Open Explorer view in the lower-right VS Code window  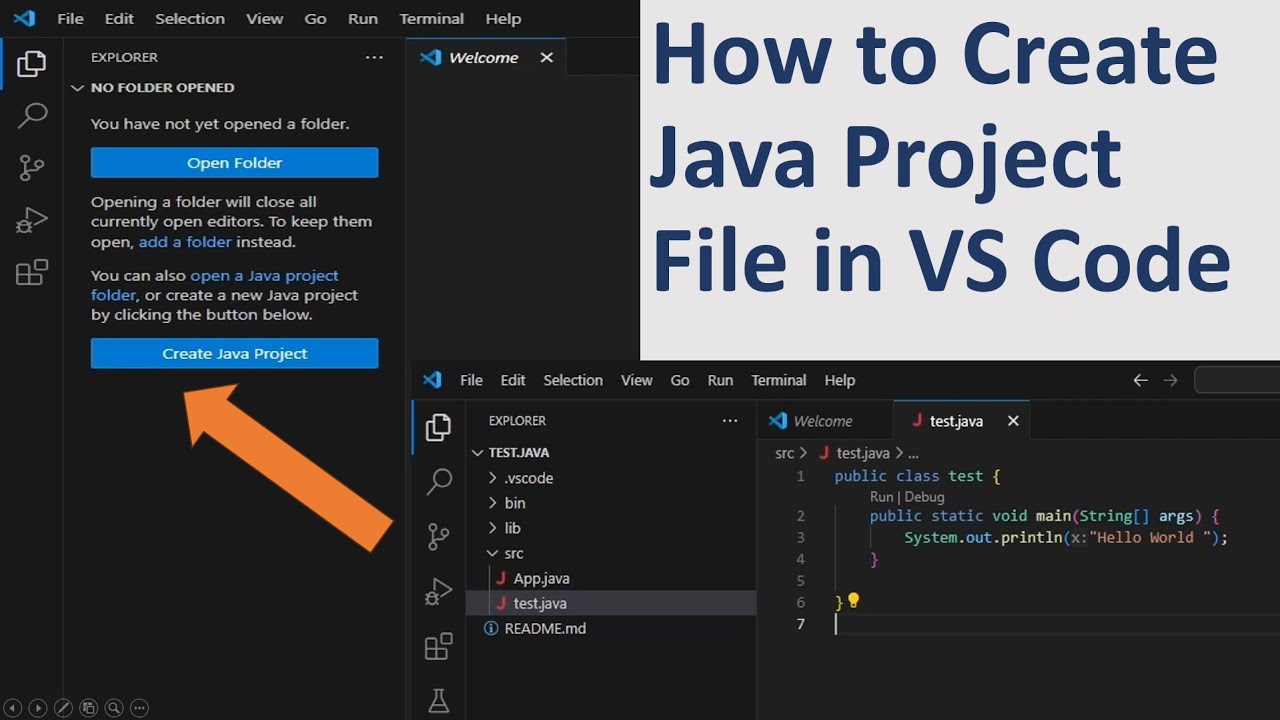pos(438,427)
